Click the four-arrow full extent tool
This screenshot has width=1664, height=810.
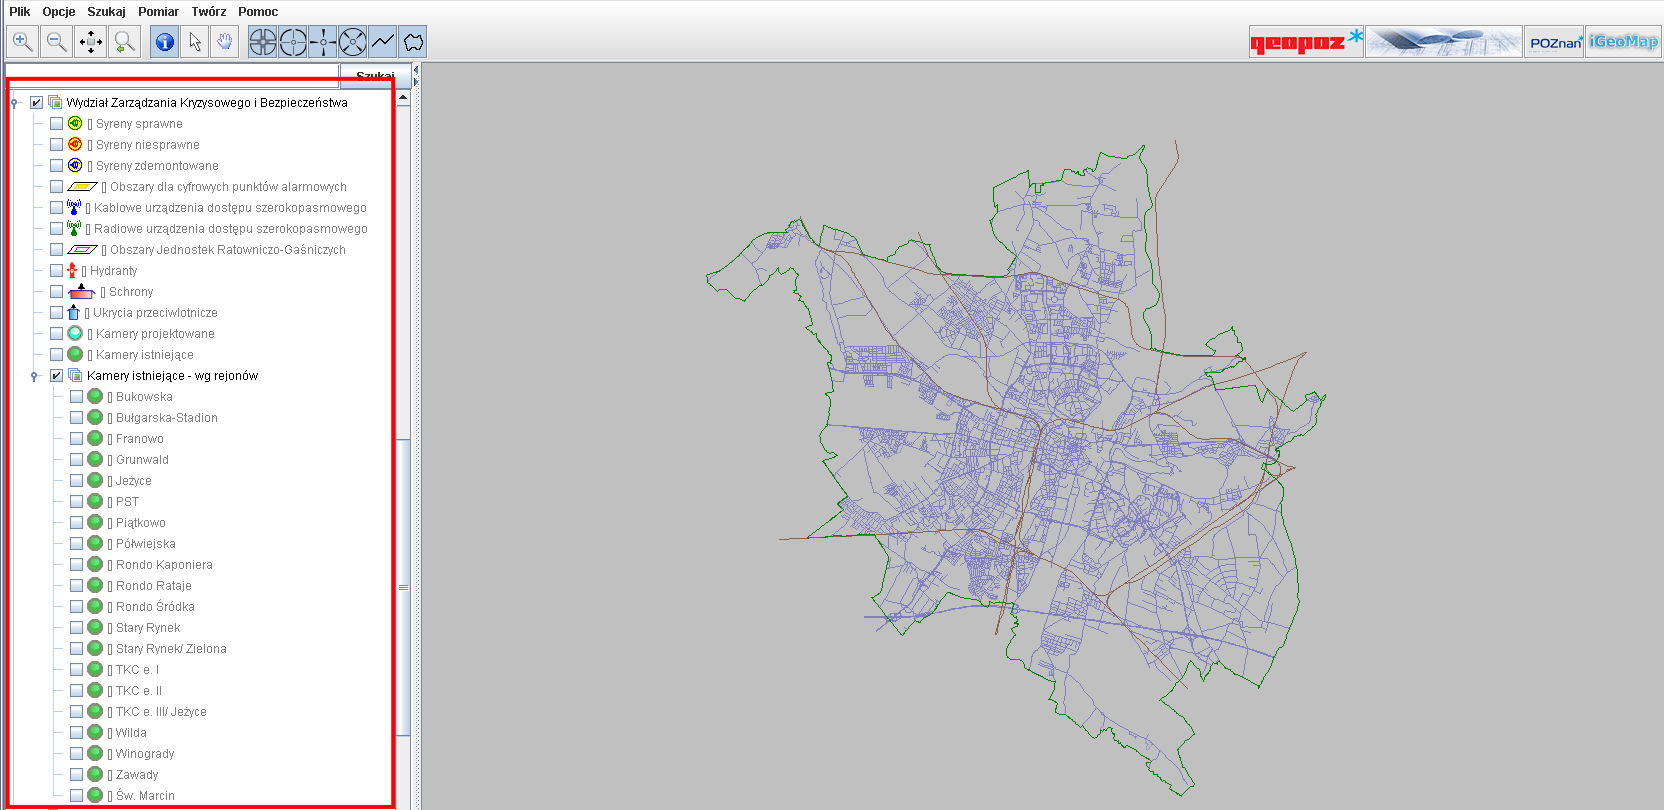(90, 42)
